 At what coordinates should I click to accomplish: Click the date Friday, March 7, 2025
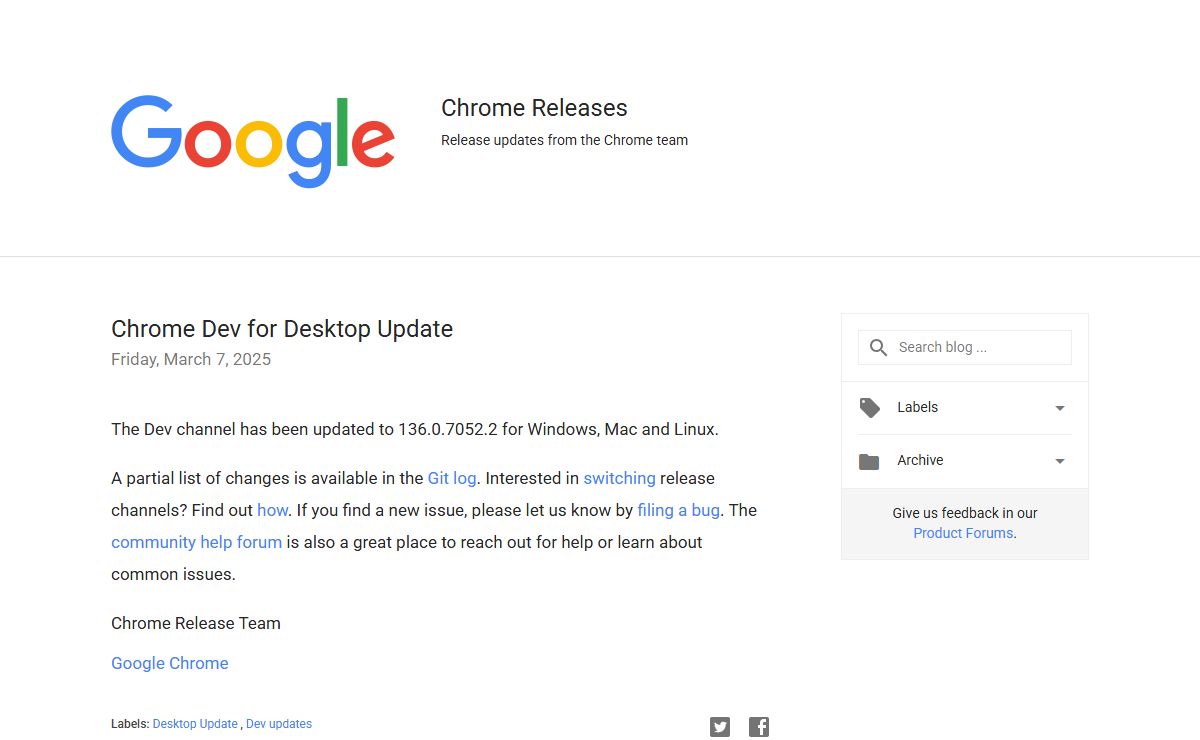click(191, 359)
